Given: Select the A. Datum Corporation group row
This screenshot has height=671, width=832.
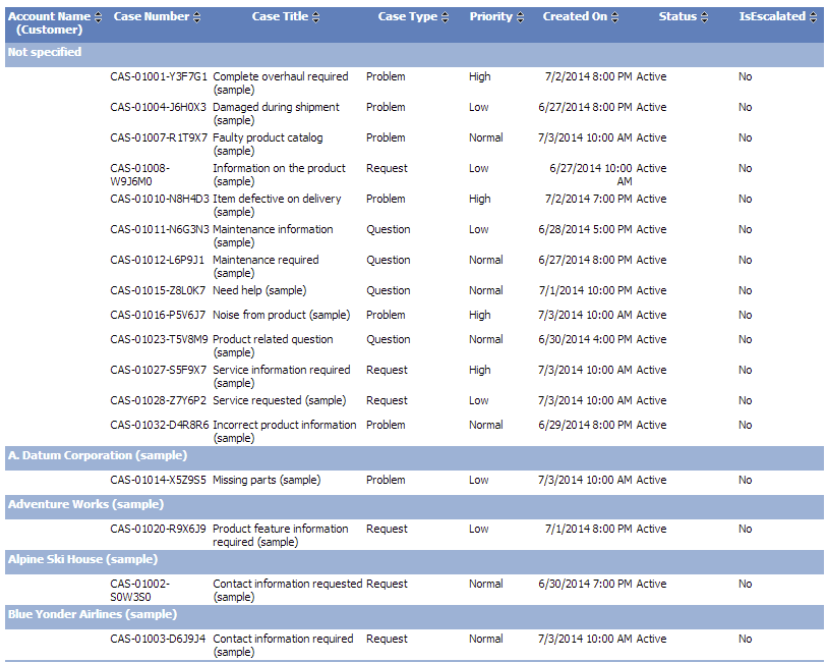Looking at the screenshot, I should 414,457.
